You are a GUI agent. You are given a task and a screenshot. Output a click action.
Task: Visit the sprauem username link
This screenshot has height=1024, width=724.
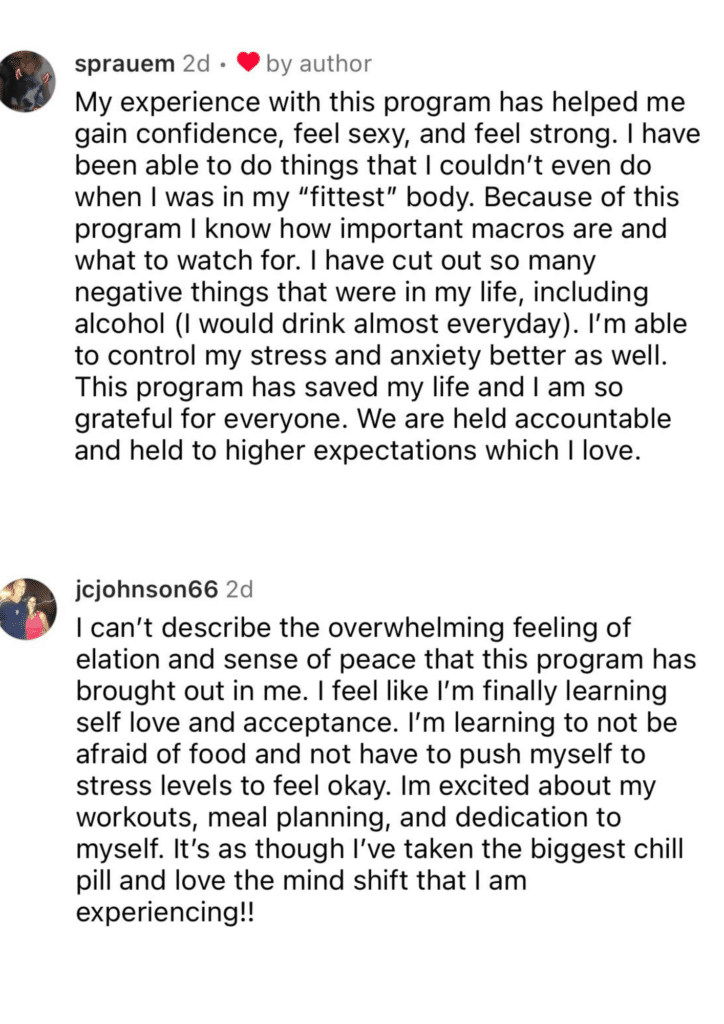[x=125, y=63]
